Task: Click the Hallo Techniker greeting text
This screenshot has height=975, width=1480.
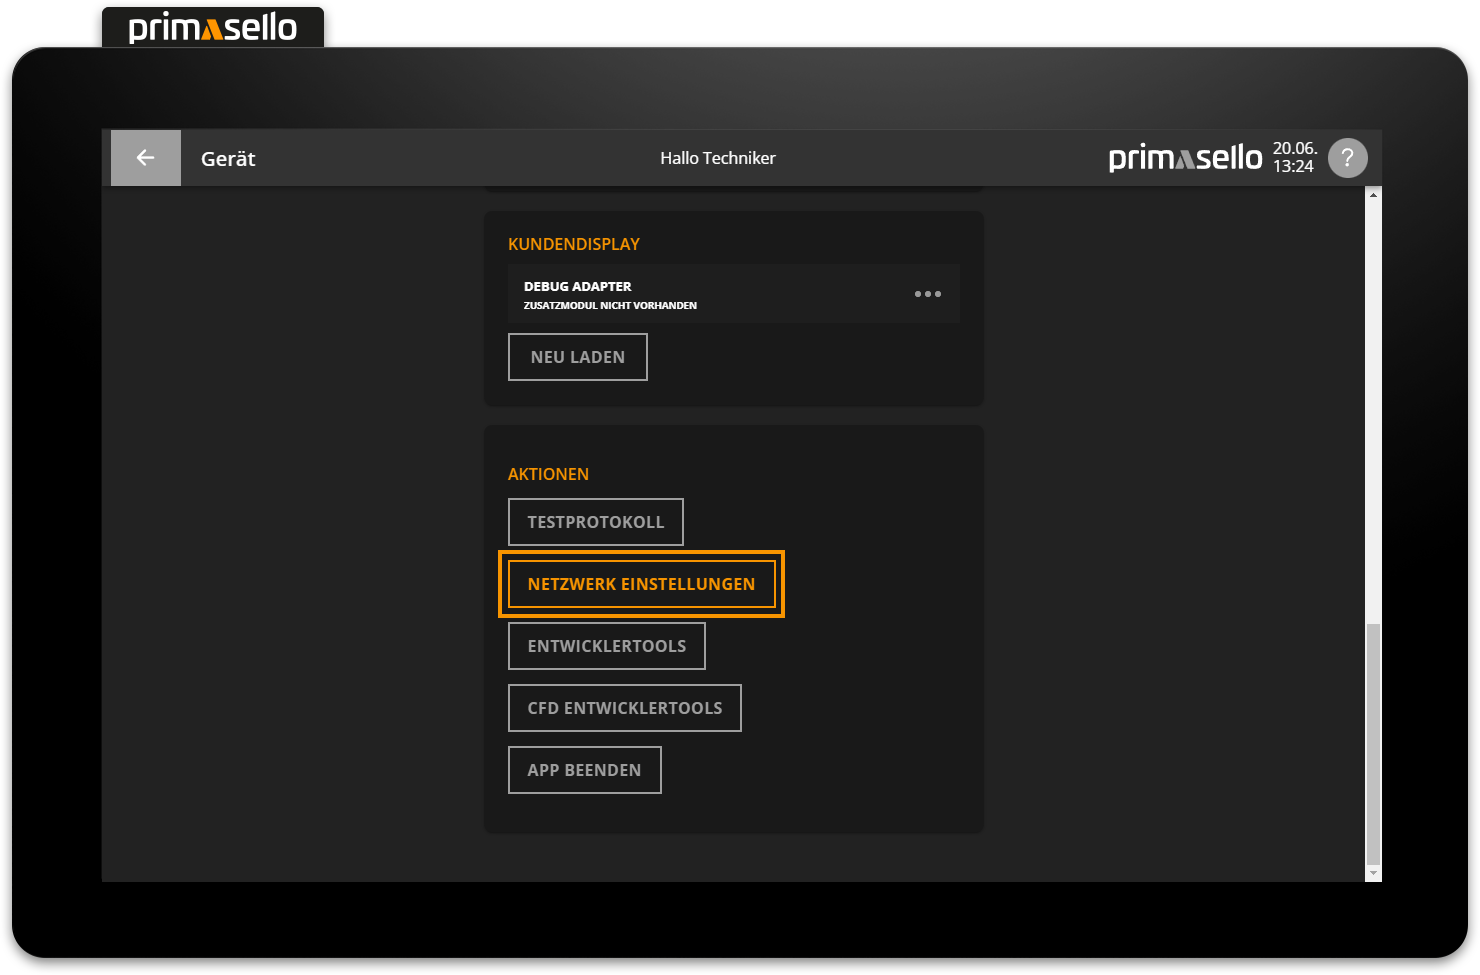Action: (717, 157)
